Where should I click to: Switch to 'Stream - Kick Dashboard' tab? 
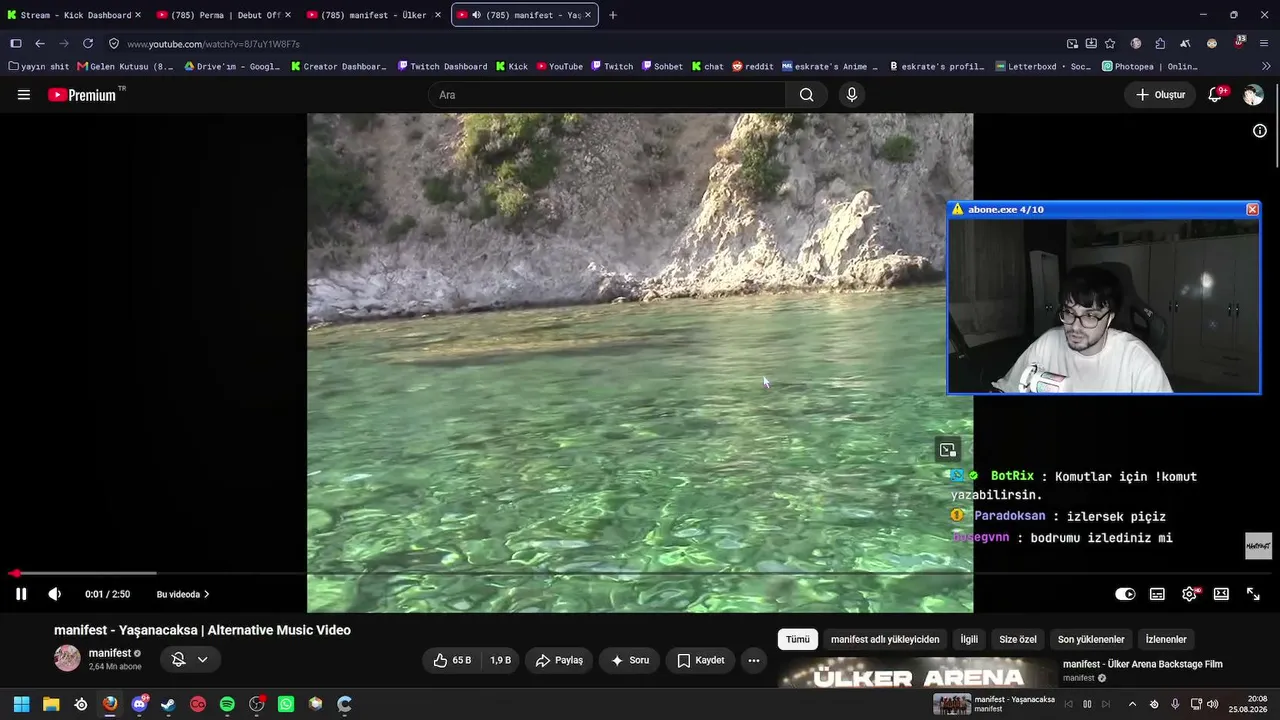pyautogui.click(x=75, y=15)
